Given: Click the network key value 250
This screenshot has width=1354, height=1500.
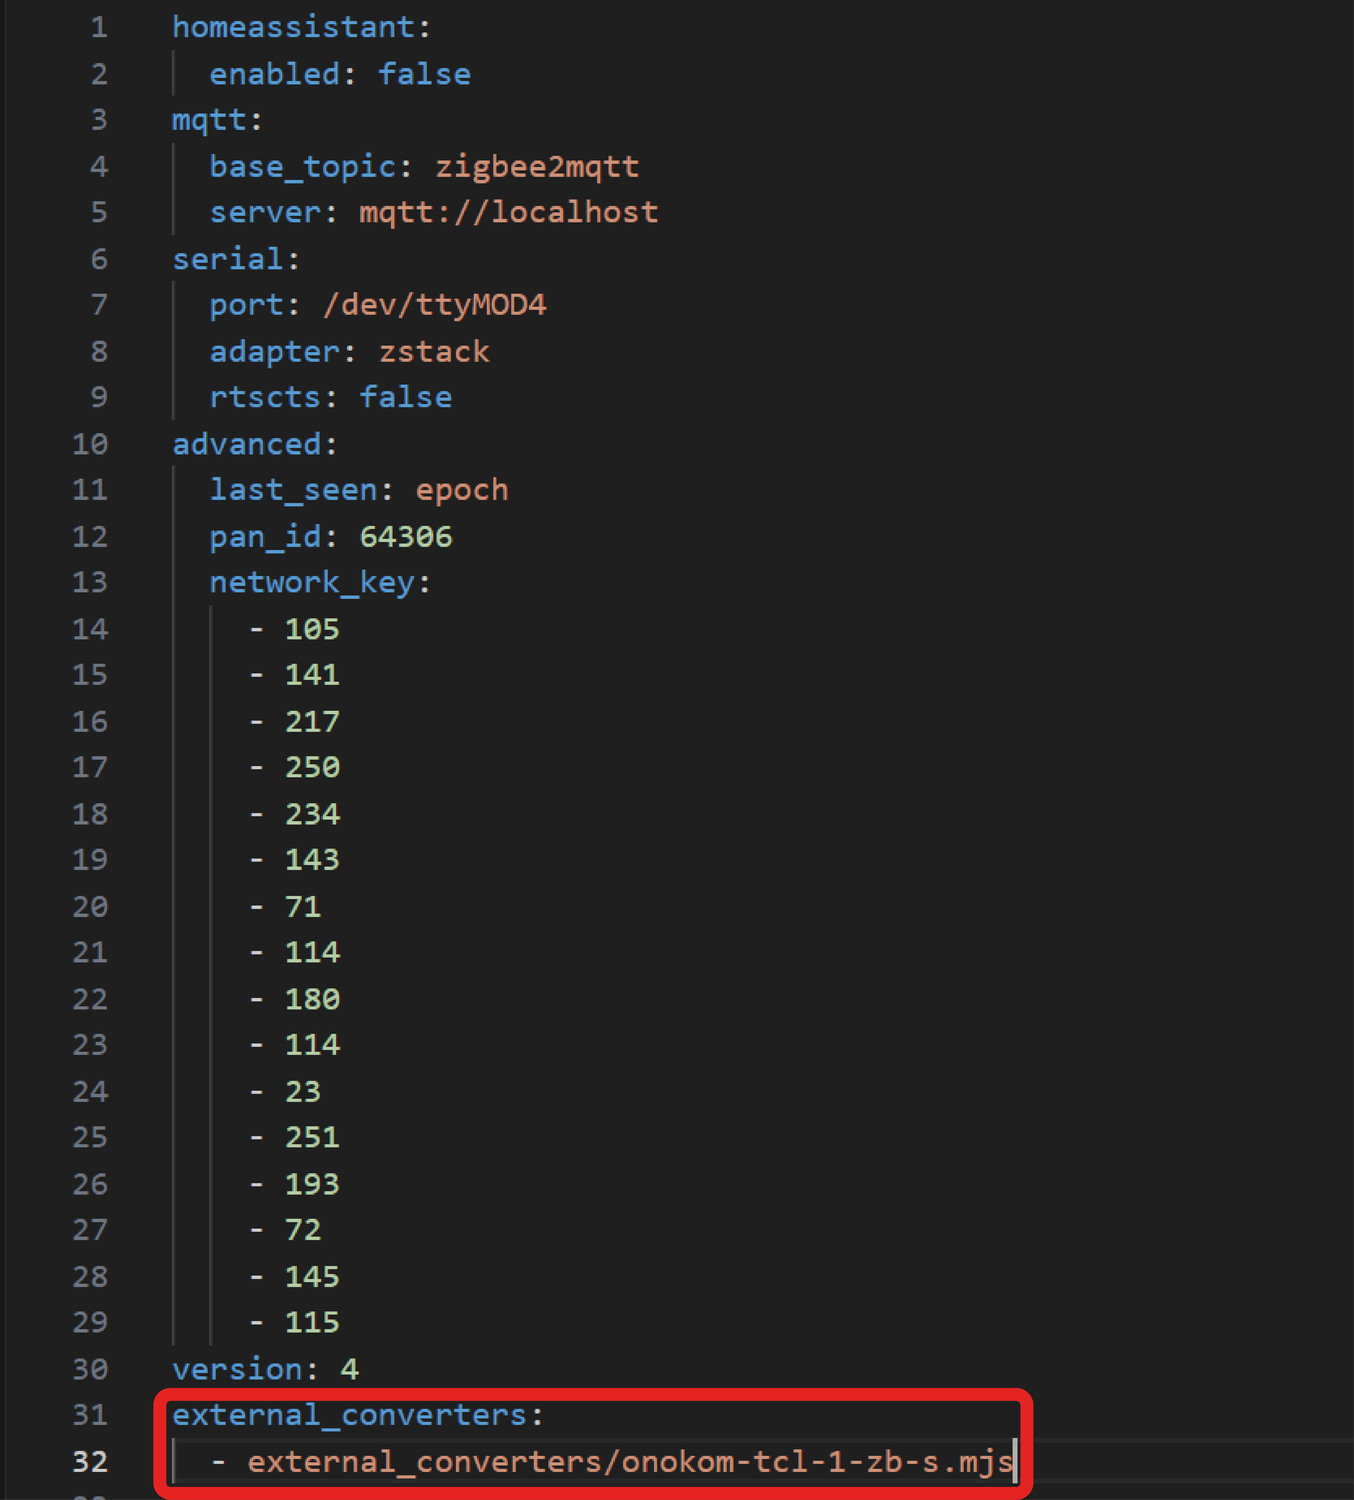Looking at the screenshot, I should 312,768.
